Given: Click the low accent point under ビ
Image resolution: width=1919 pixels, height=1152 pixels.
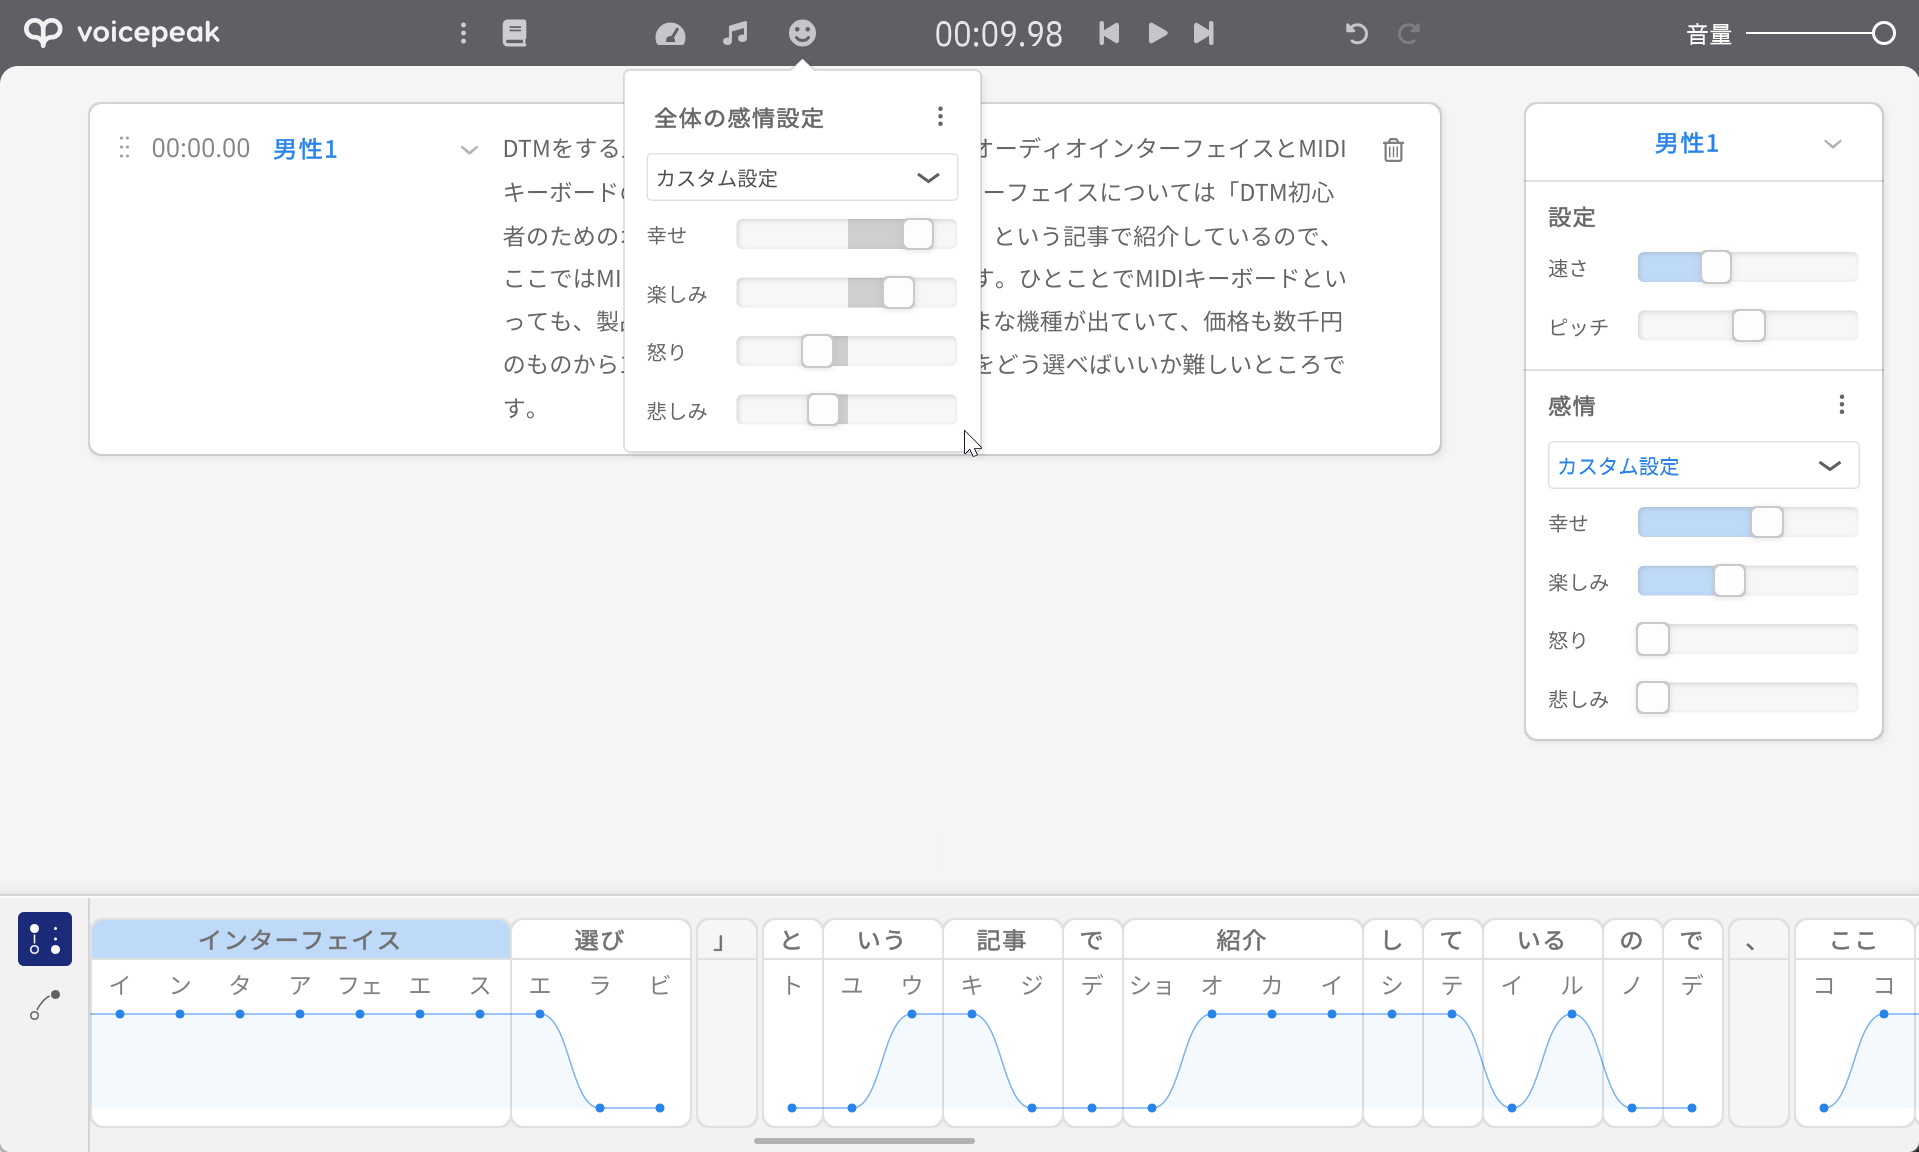Looking at the screenshot, I should (660, 1108).
